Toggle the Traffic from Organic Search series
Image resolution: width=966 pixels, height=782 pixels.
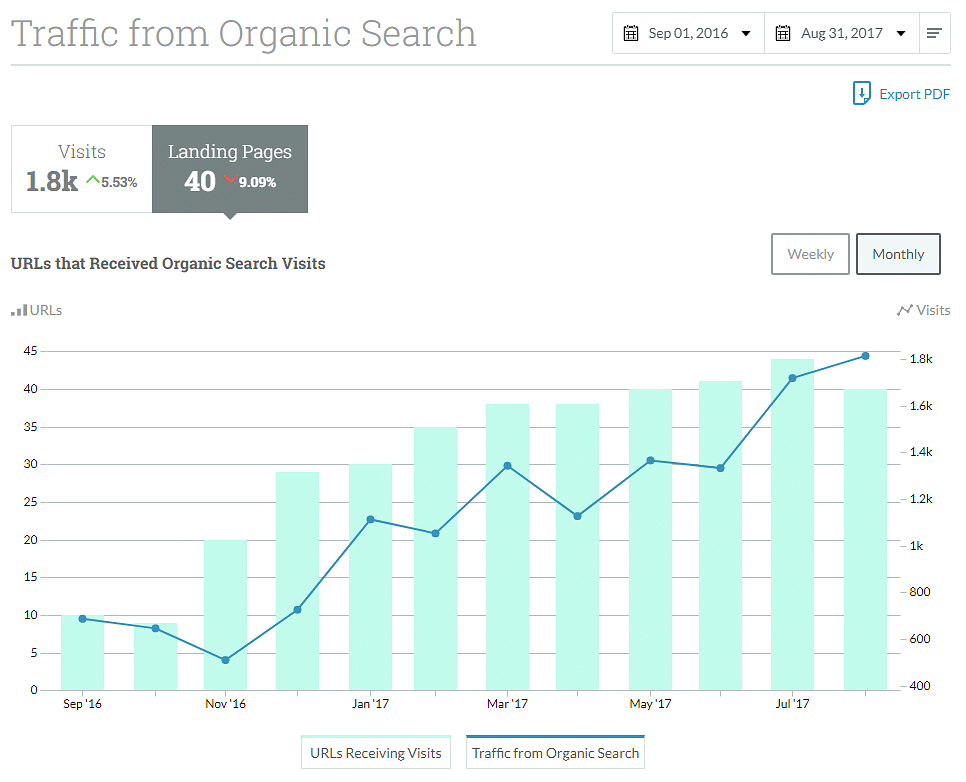(x=555, y=753)
